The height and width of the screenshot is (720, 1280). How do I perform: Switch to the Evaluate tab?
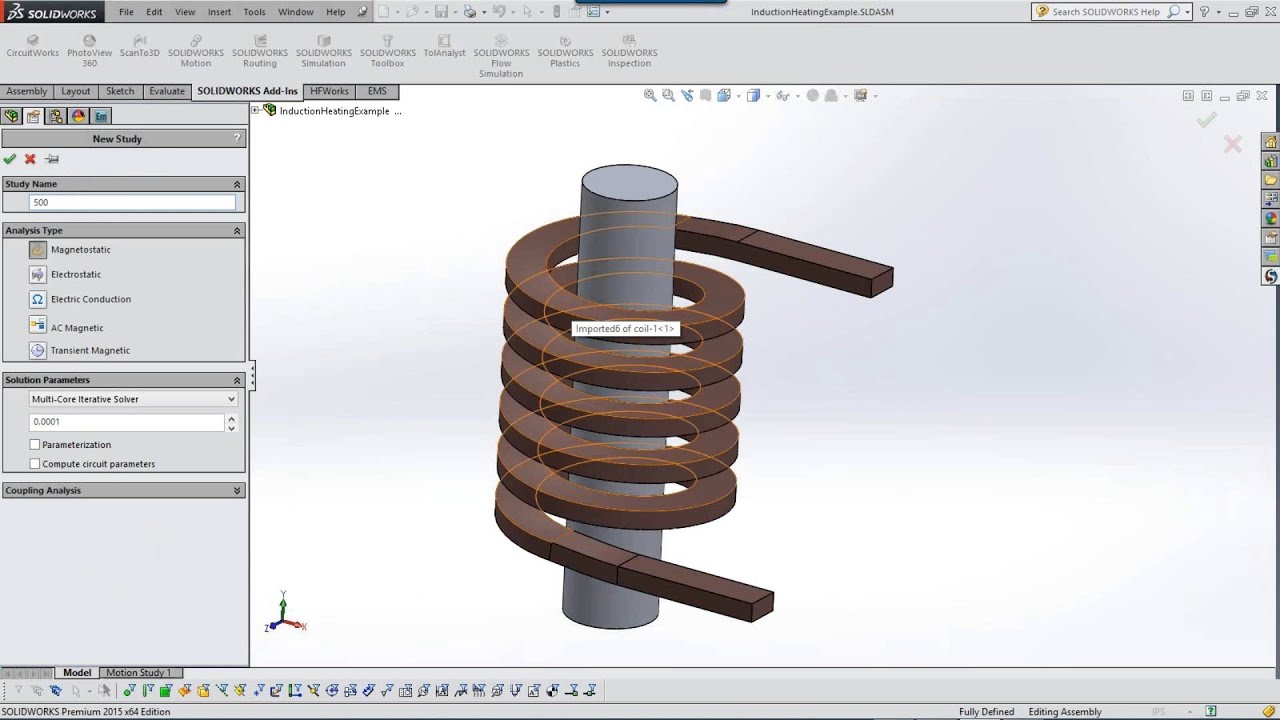click(167, 91)
